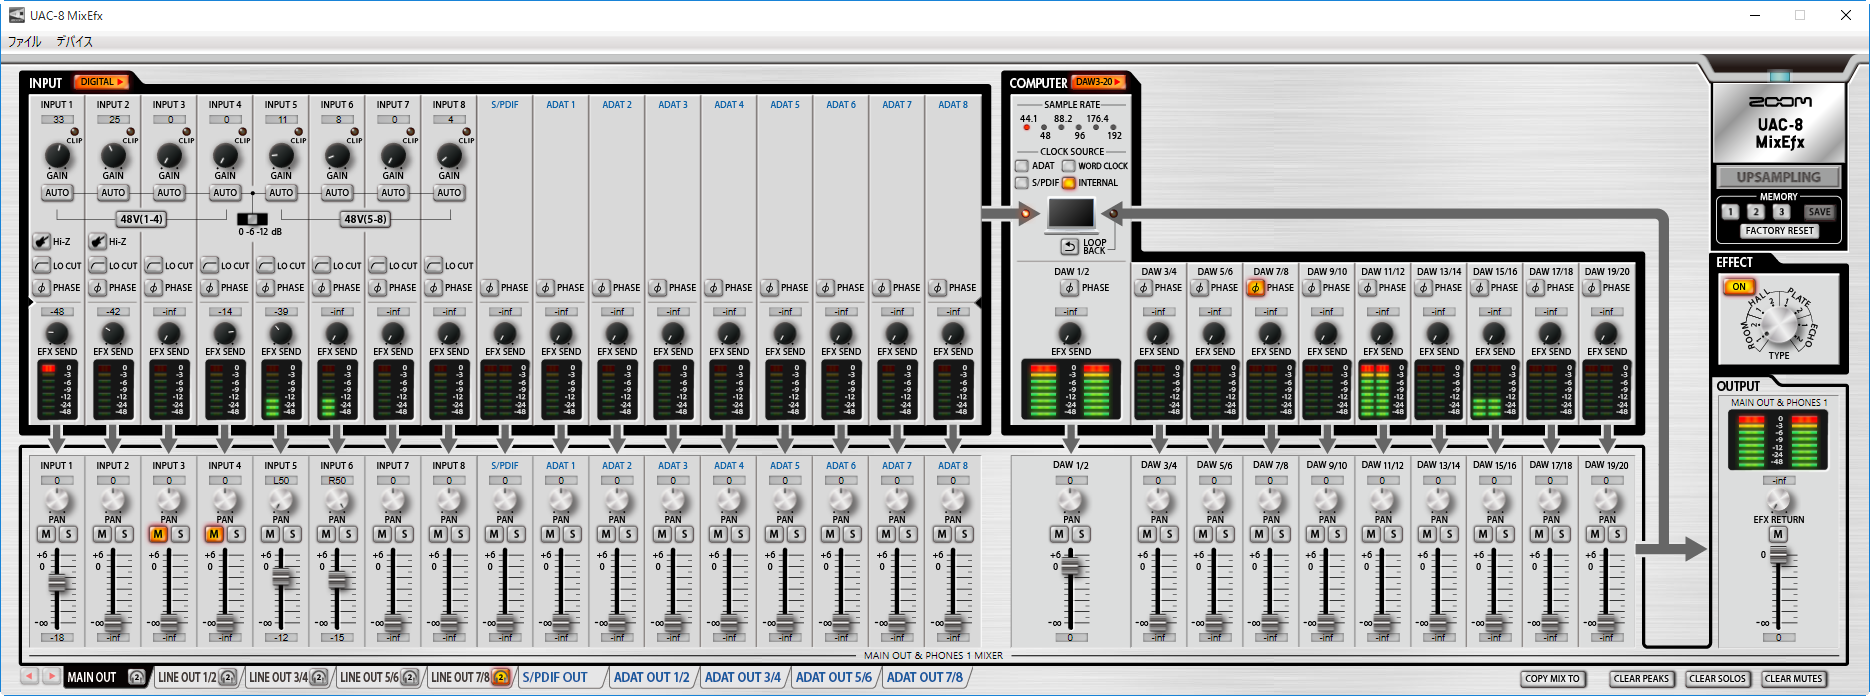Invert the phase on Input 4

tap(209, 288)
